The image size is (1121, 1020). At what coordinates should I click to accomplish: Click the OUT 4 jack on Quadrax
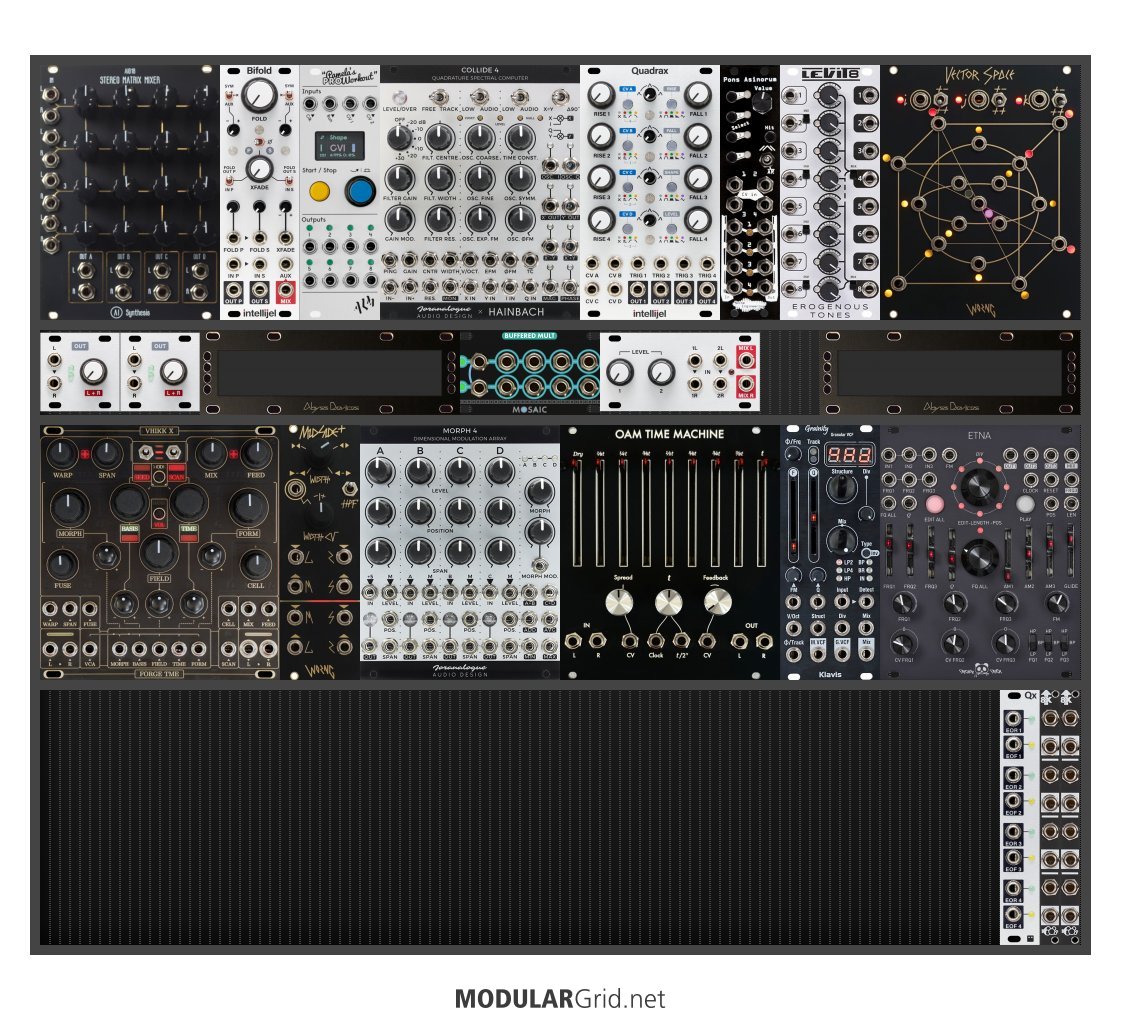point(706,289)
